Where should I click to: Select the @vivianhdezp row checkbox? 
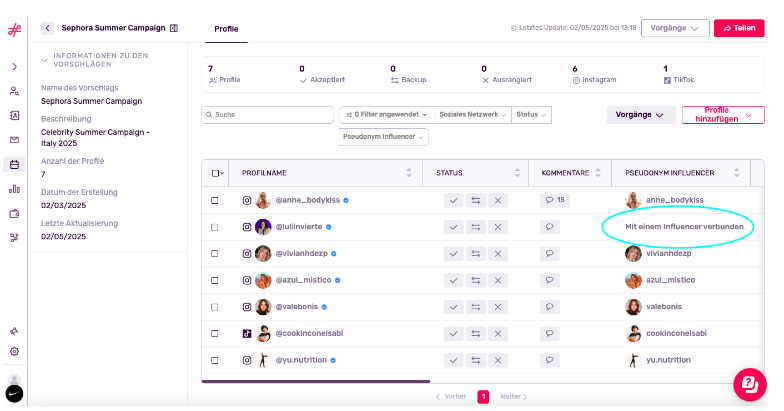coord(214,254)
